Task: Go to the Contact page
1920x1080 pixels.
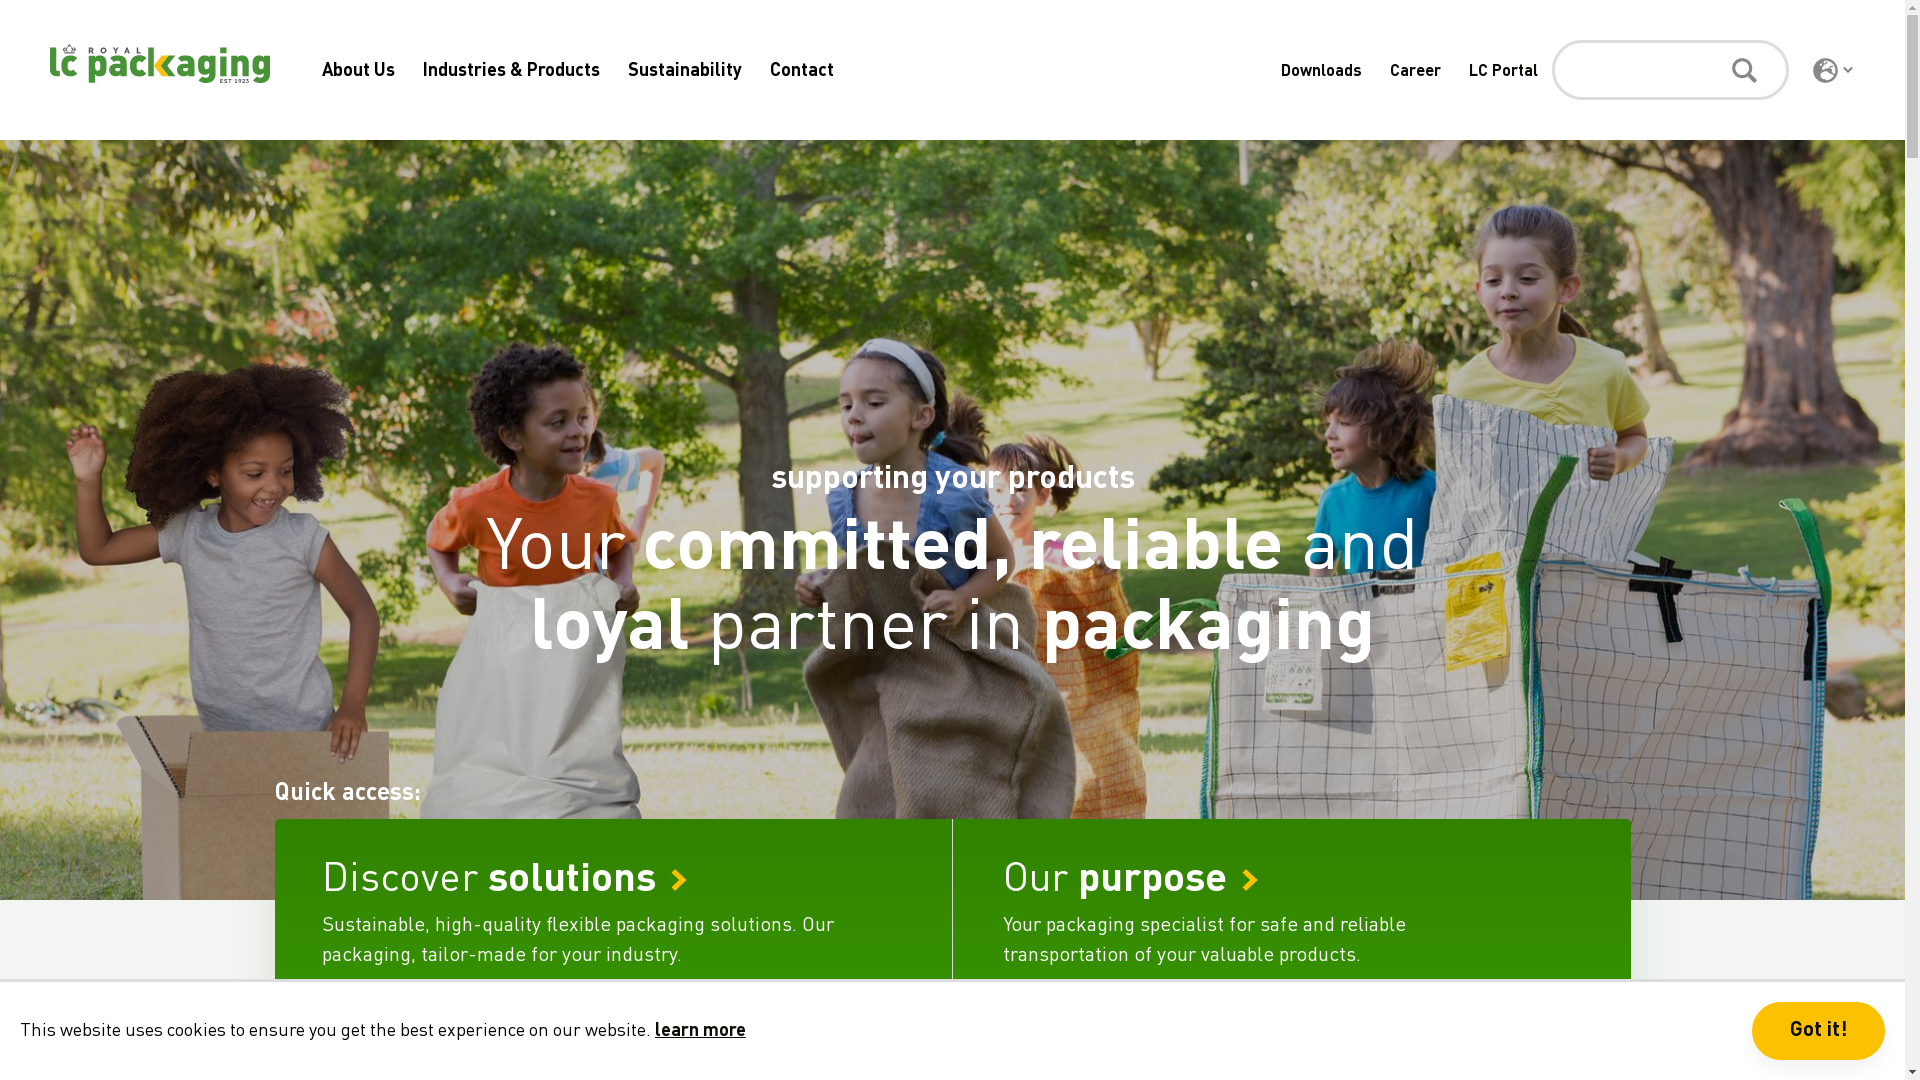Action: click(x=802, y=70)
